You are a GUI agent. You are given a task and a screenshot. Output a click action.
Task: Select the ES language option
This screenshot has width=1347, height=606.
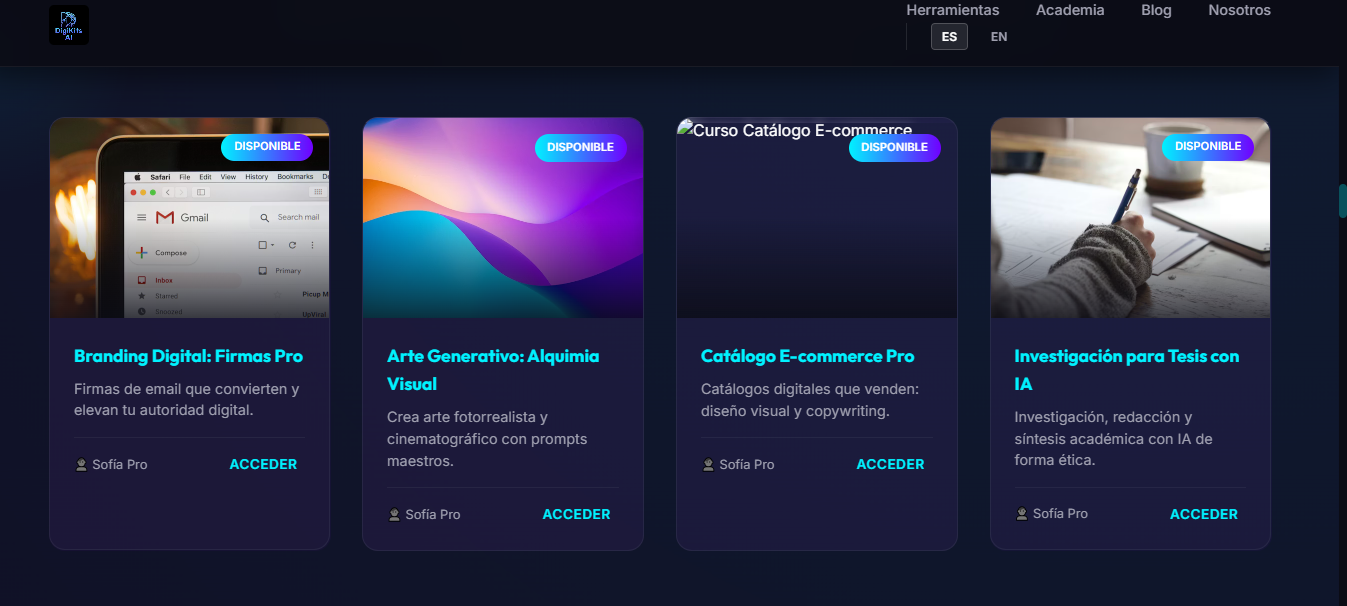[948, 36]
